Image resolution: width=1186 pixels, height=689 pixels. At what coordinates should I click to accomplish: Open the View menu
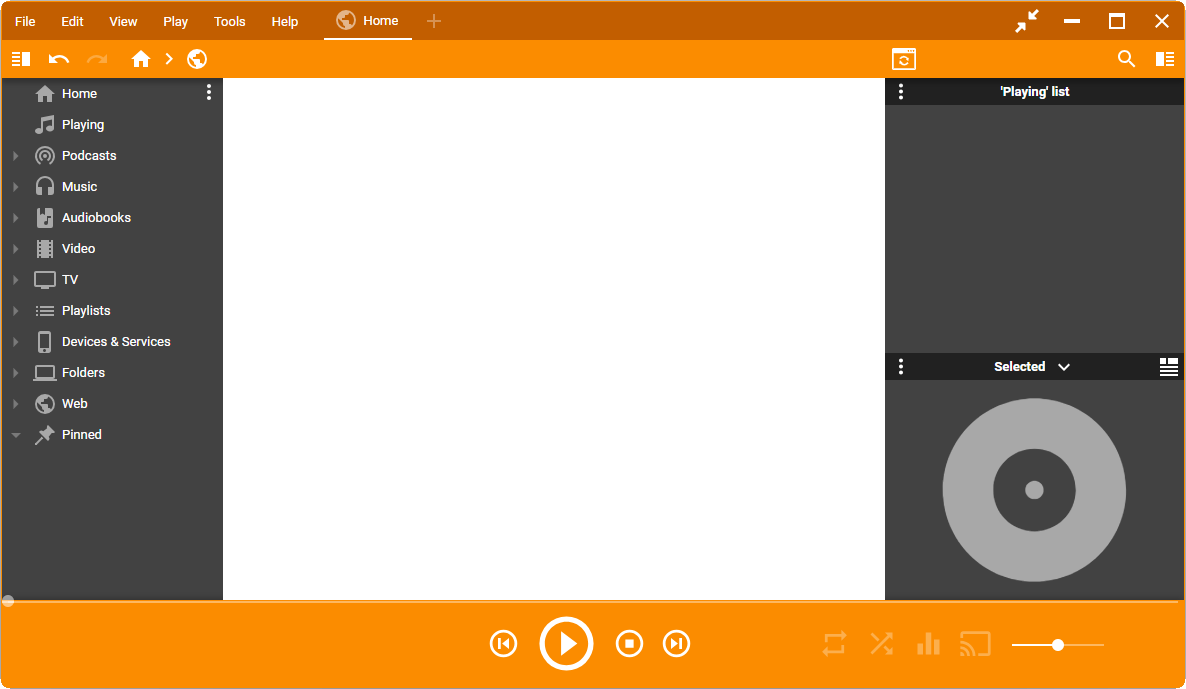[123, 21]
